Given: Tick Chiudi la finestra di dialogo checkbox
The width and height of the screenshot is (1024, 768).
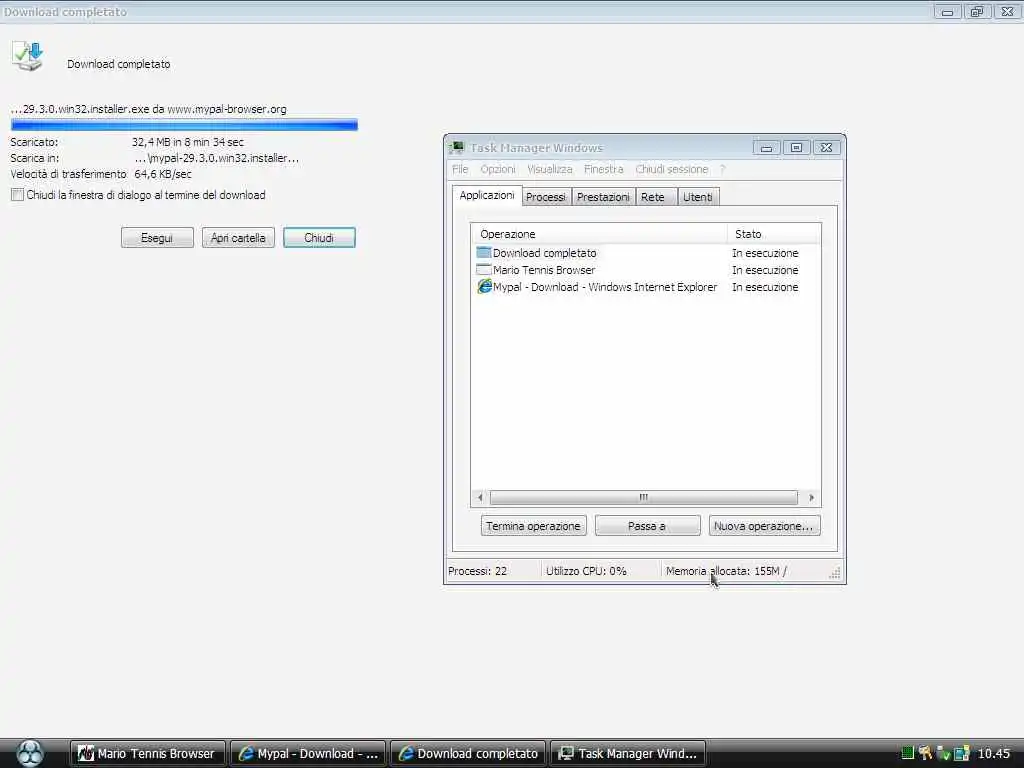Looking at the screenshot, I should [x=18, y=195].
